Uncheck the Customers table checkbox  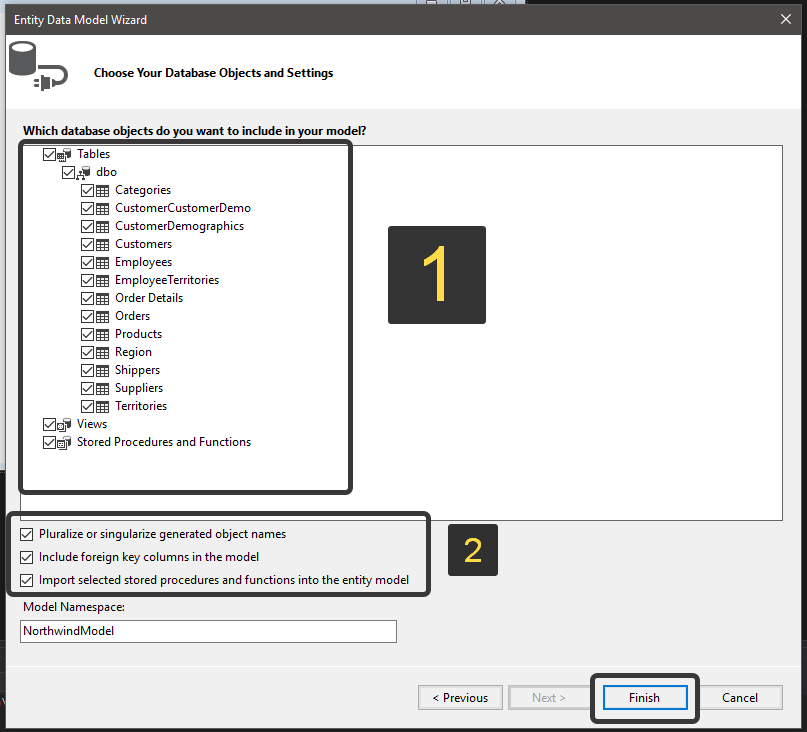[x=87, y=245]
